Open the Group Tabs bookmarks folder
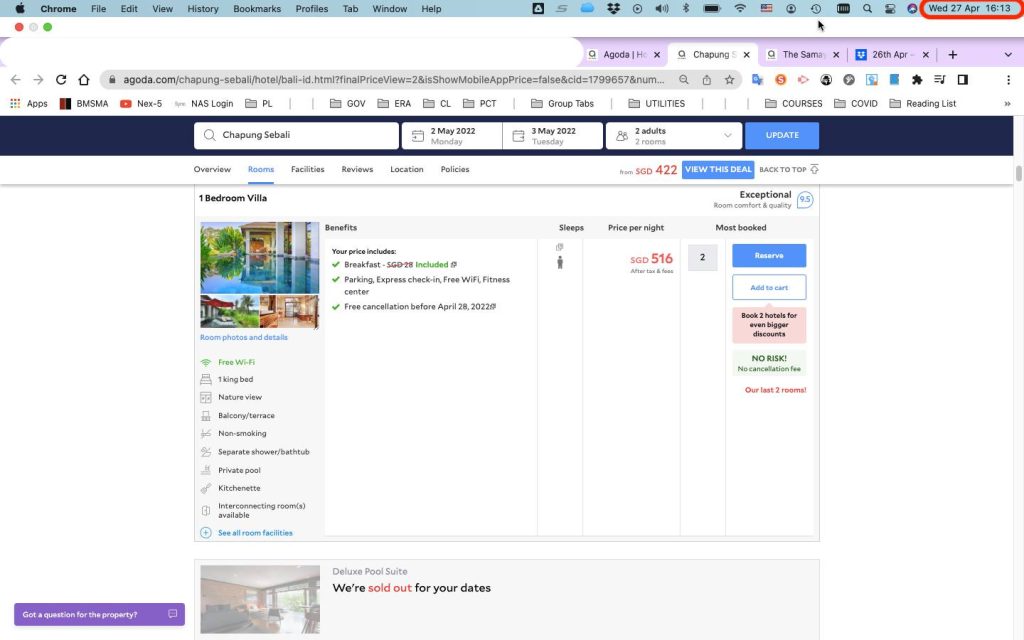The height and width of the screenshot is (640, 1024). (562, 103)
